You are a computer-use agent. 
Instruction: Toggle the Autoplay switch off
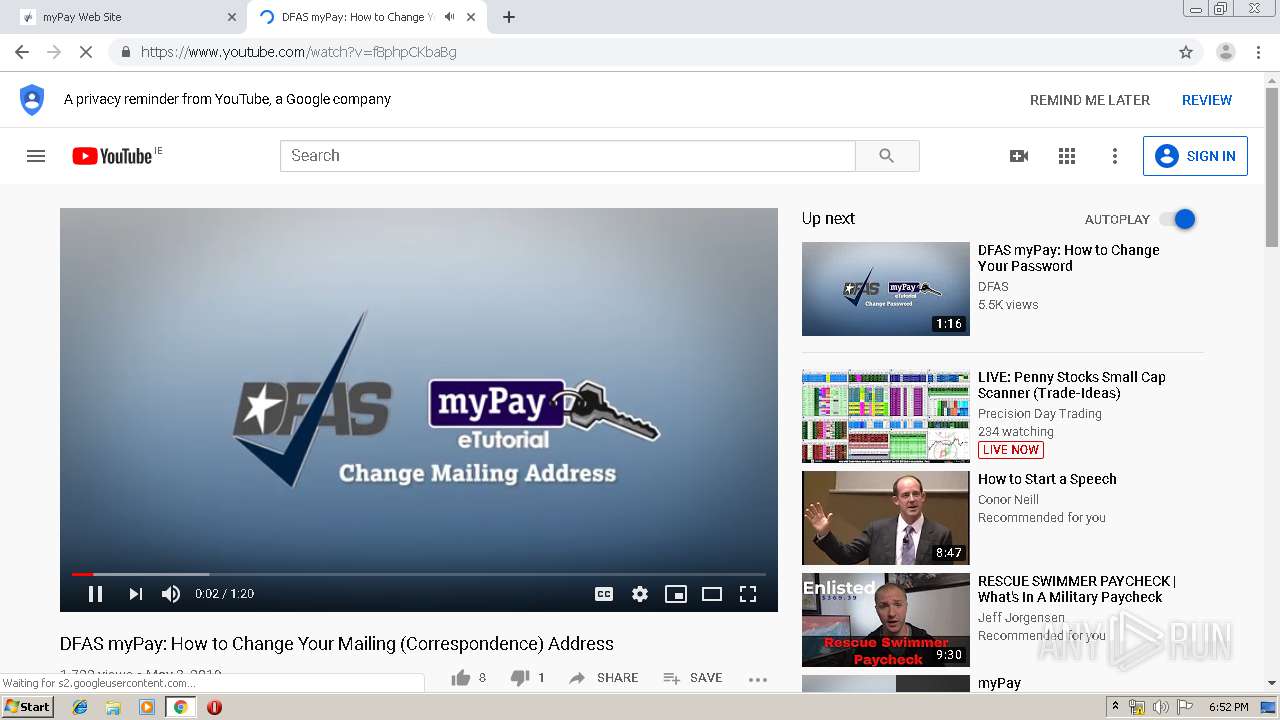(x=1177, y=219)
